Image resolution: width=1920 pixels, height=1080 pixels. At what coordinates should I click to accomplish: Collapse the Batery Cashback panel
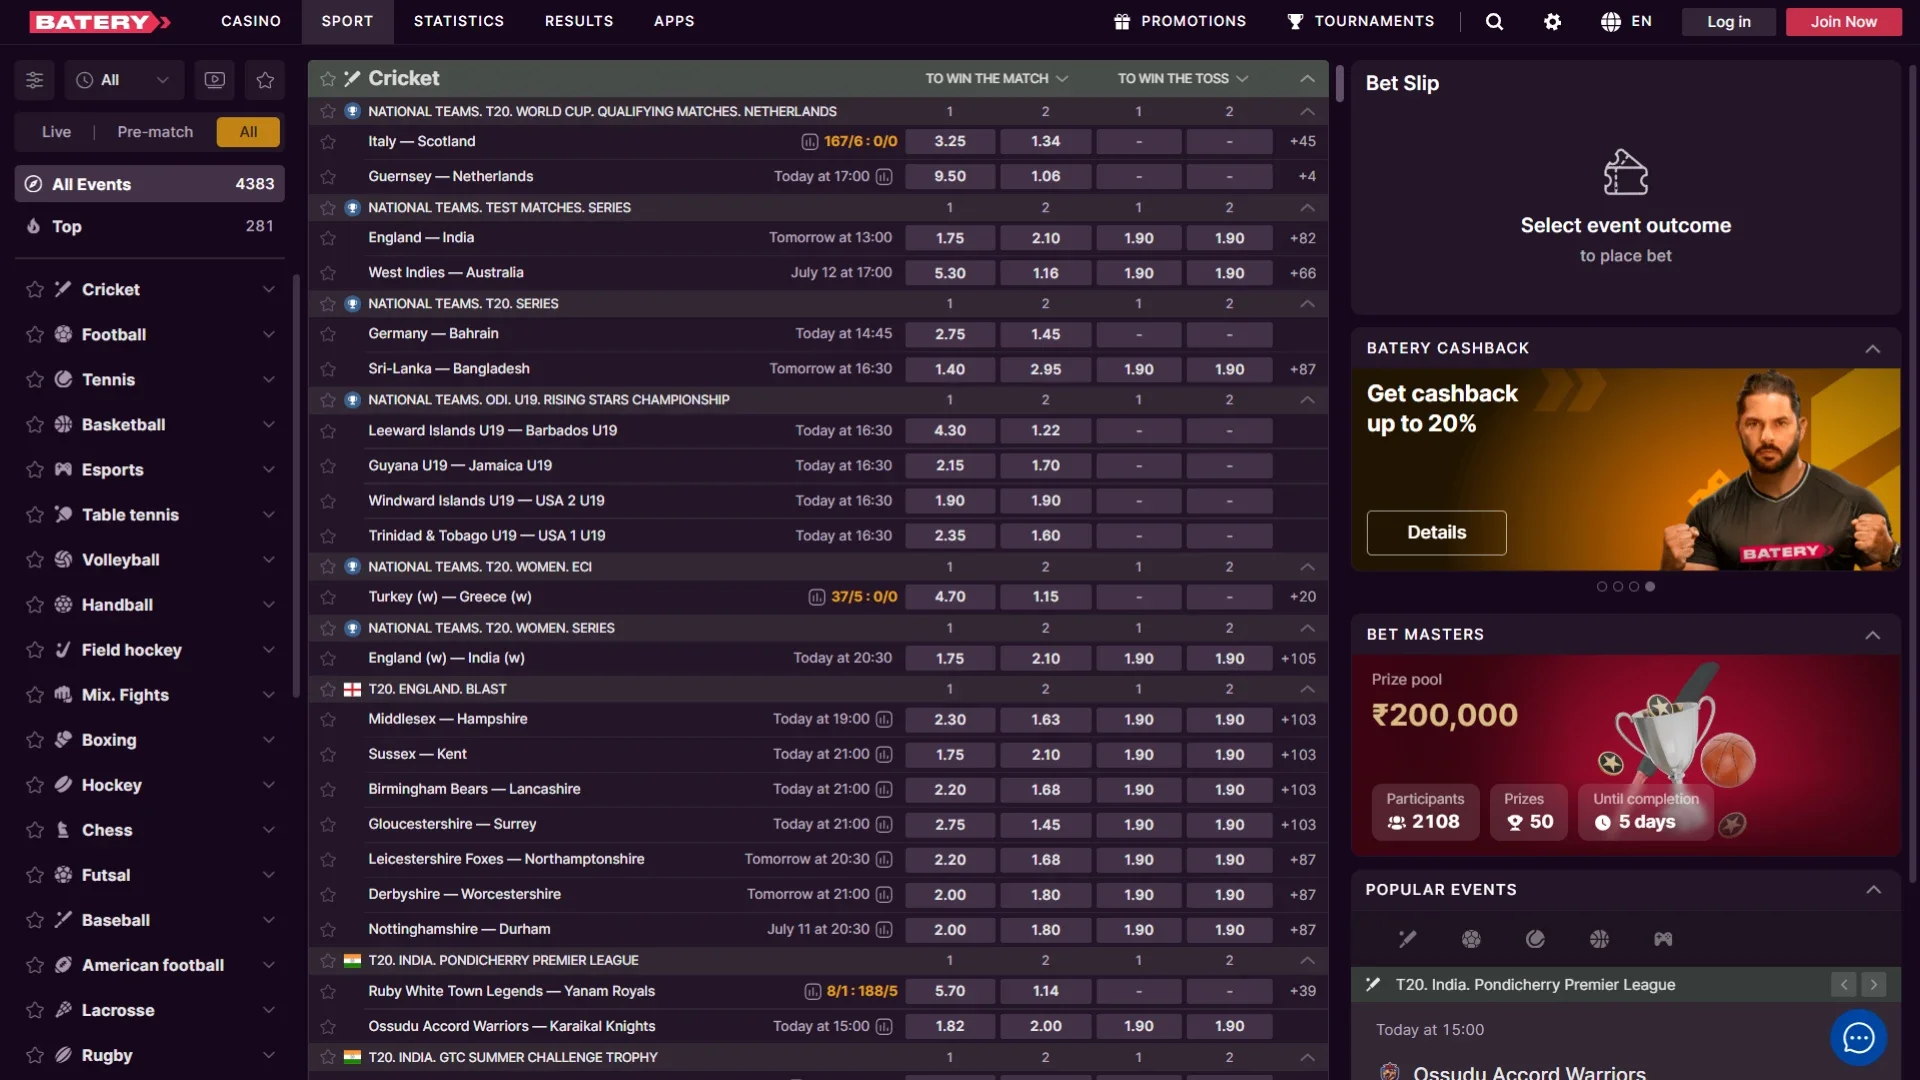pos(1873,348)
